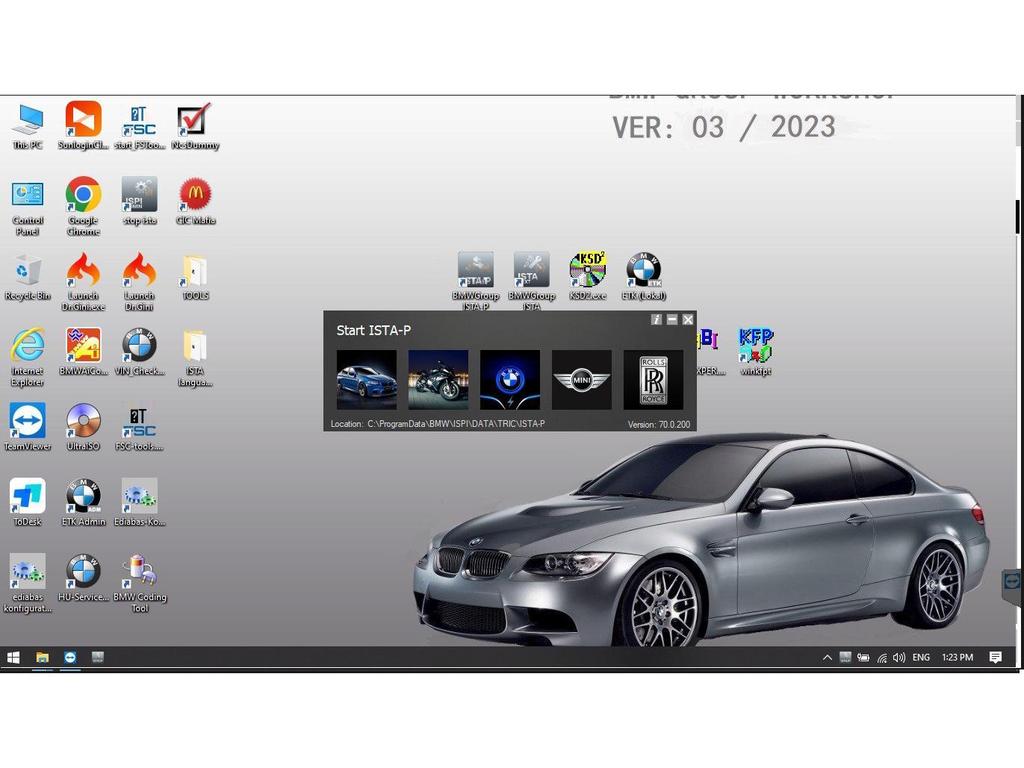Open the TOOLS folder on desktop
The height and width of the screenshot is (768, 1024).
[195, 272]
